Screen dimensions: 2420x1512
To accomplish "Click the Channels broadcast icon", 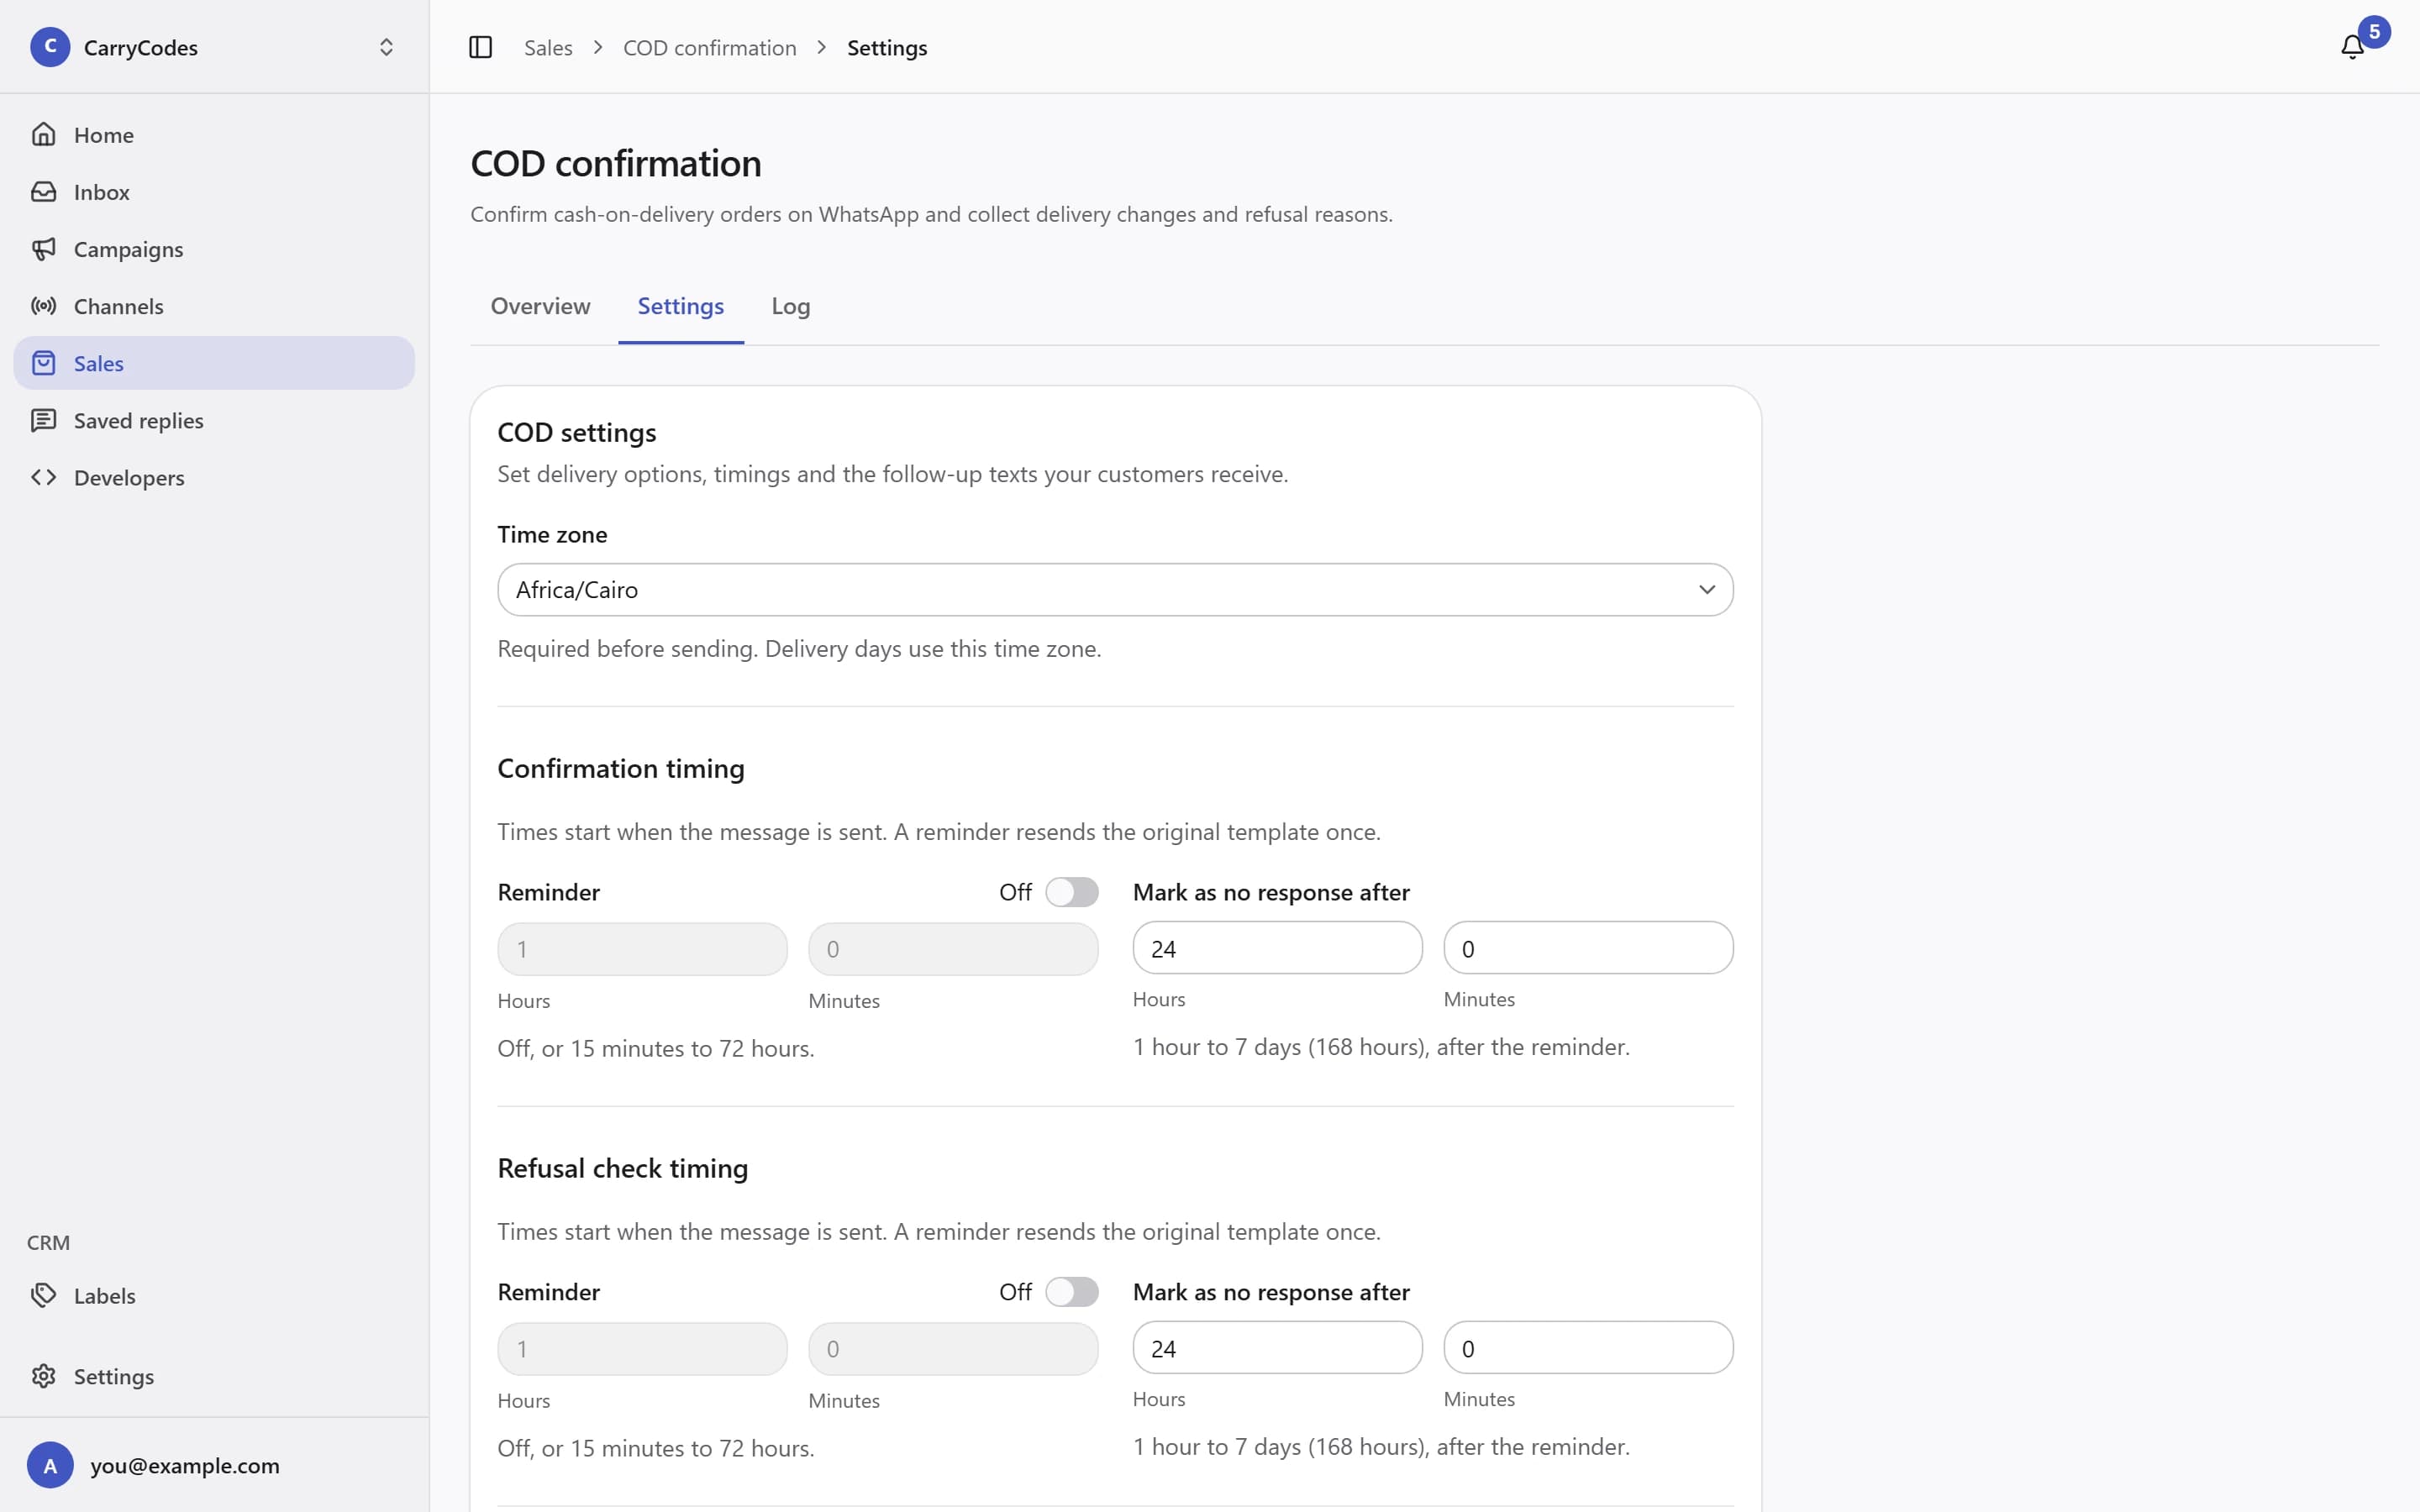I will click(43, 306).
